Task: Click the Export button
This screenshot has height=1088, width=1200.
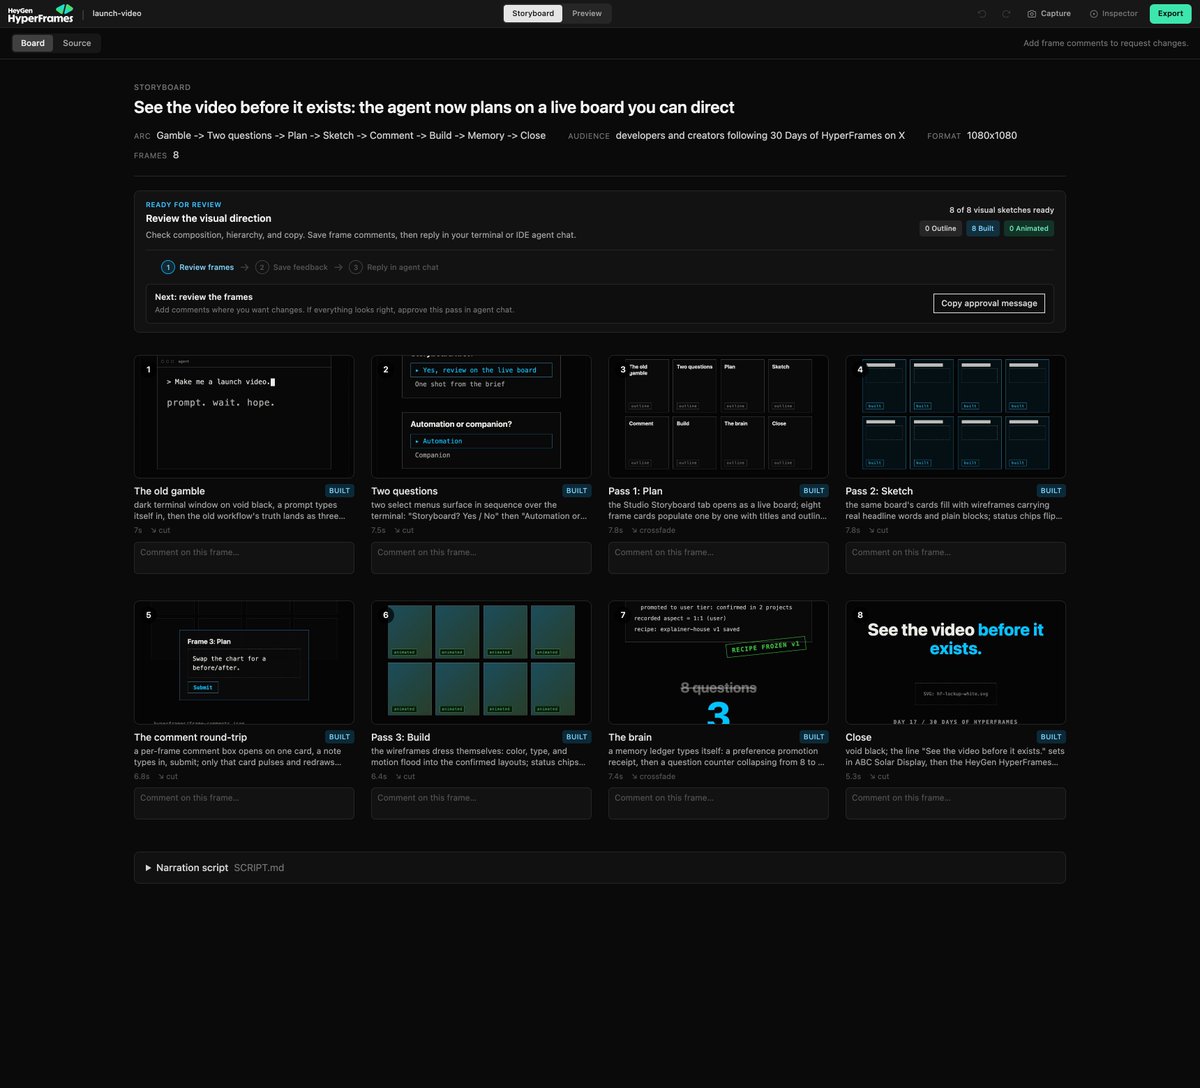Action: coord(1170,14)
